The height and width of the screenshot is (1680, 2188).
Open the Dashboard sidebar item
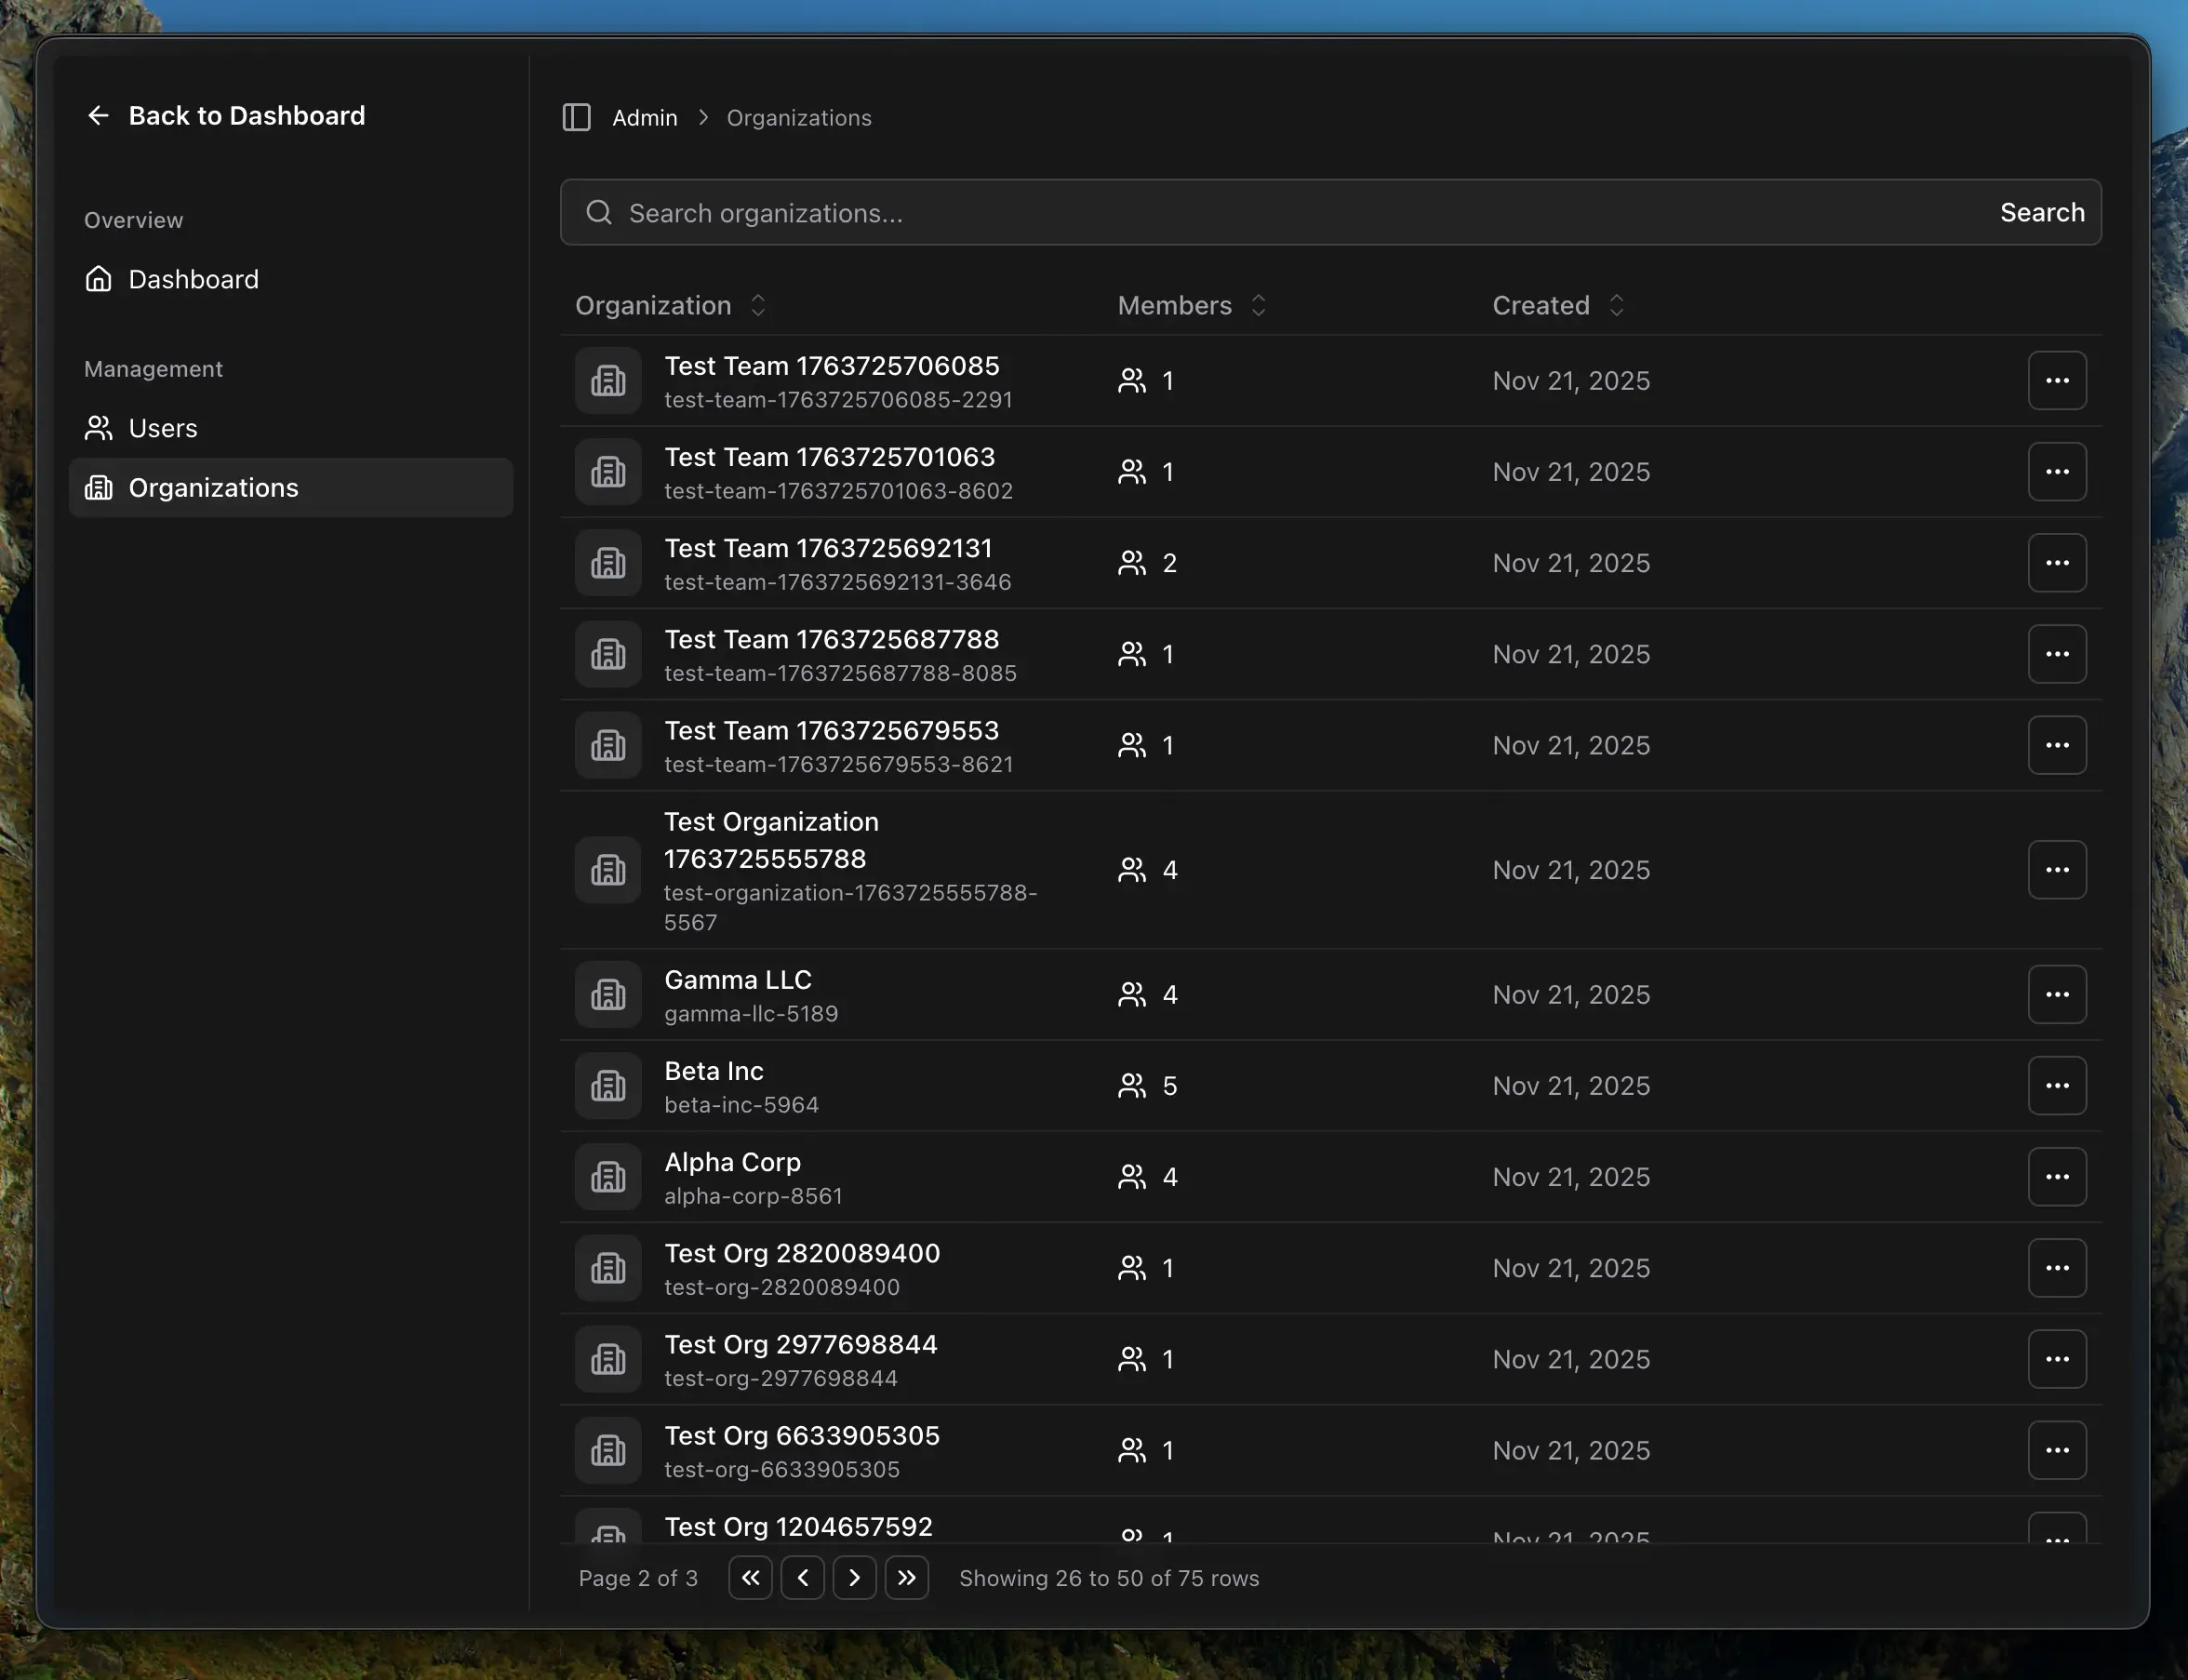click(x=193, y=279)
